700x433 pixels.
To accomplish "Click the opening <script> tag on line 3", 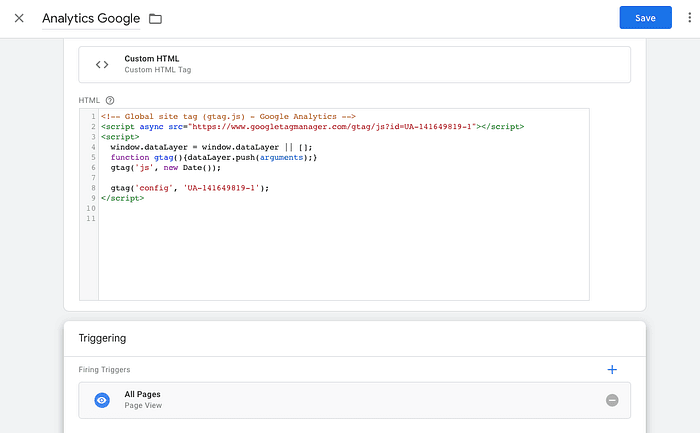I will [120, 137].
